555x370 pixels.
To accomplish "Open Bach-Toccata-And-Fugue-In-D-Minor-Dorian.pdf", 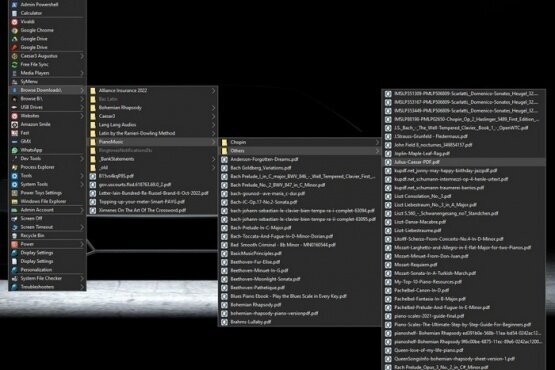I will (299, 236).
